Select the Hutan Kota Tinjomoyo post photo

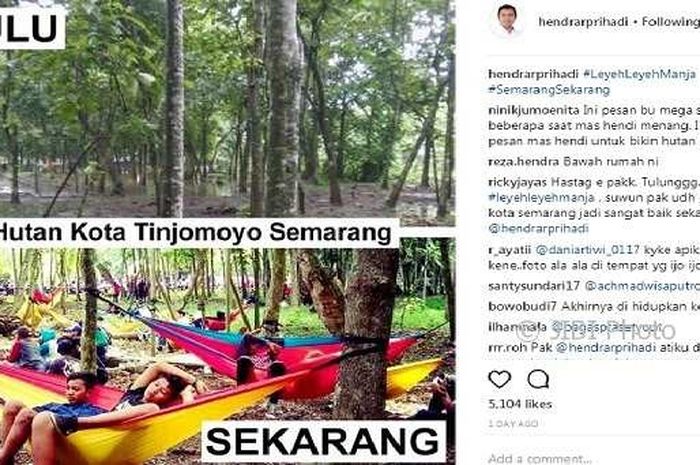tap(227, 232)
